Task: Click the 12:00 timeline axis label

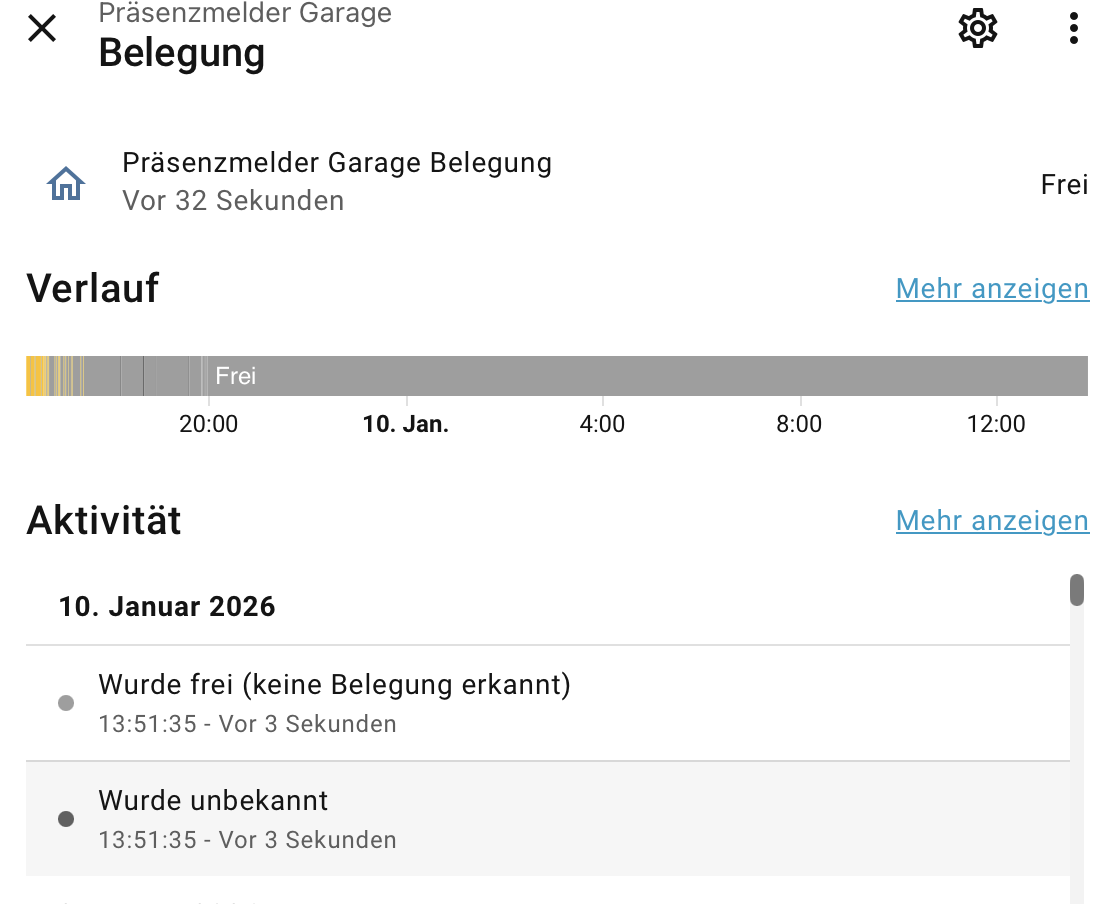Action: click(996, 424)
